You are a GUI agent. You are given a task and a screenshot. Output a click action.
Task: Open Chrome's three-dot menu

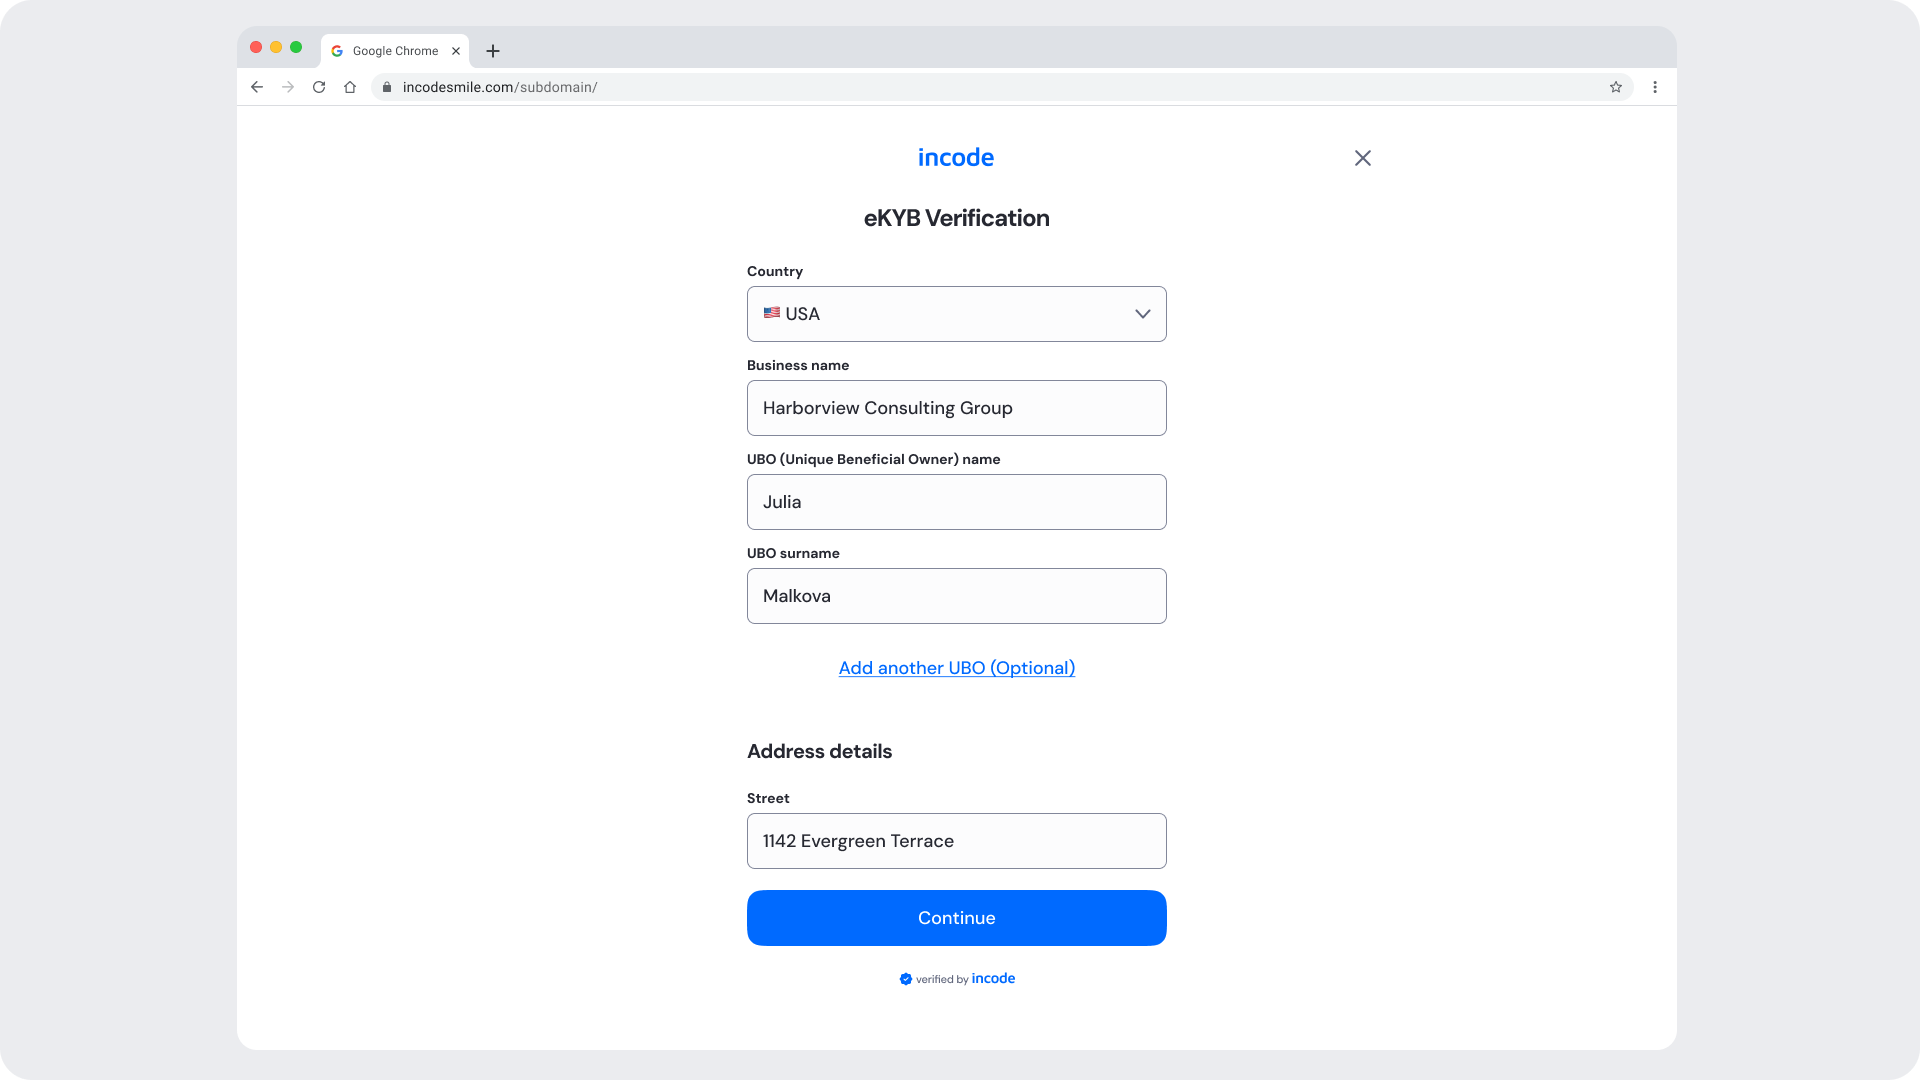click(1655, 87)
